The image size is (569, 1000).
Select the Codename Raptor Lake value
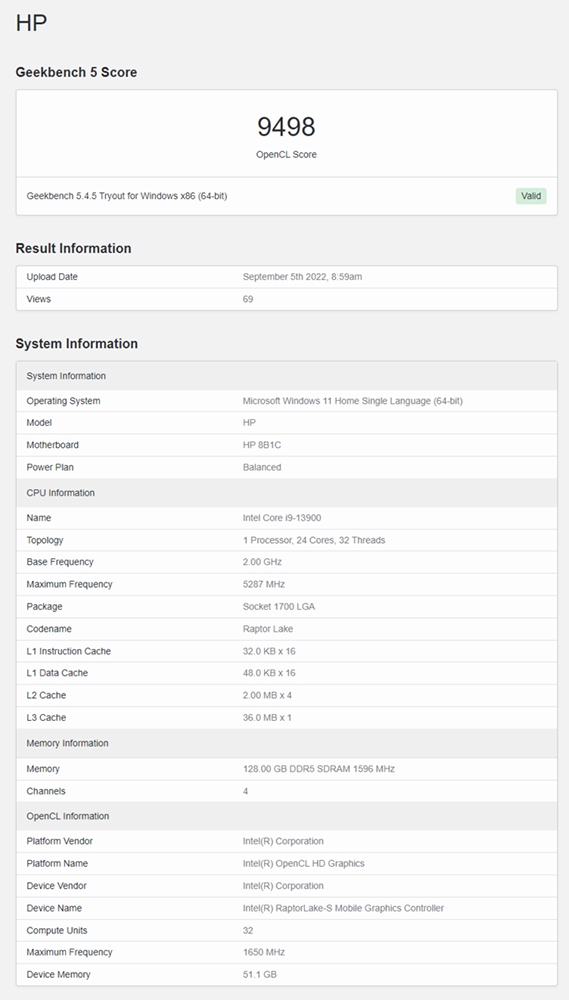tap(268, 629)
